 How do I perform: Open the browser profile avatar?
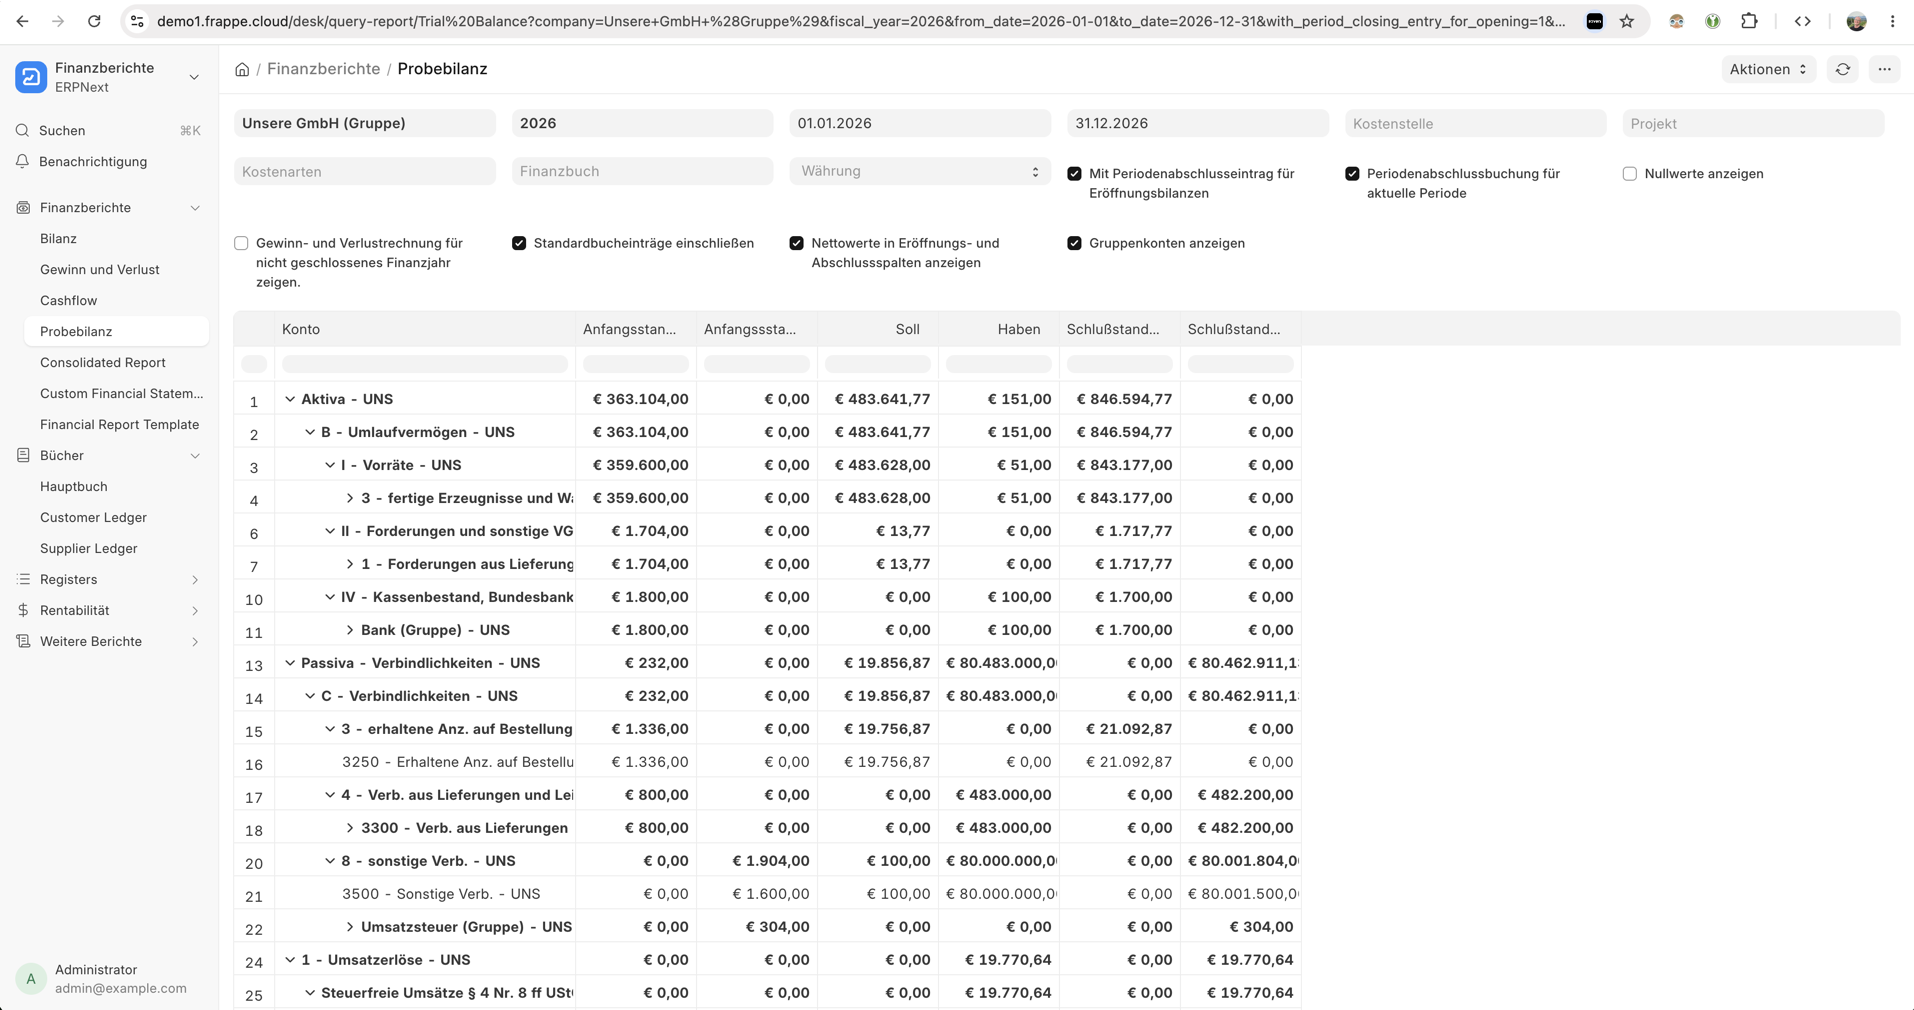[1857, 21]
